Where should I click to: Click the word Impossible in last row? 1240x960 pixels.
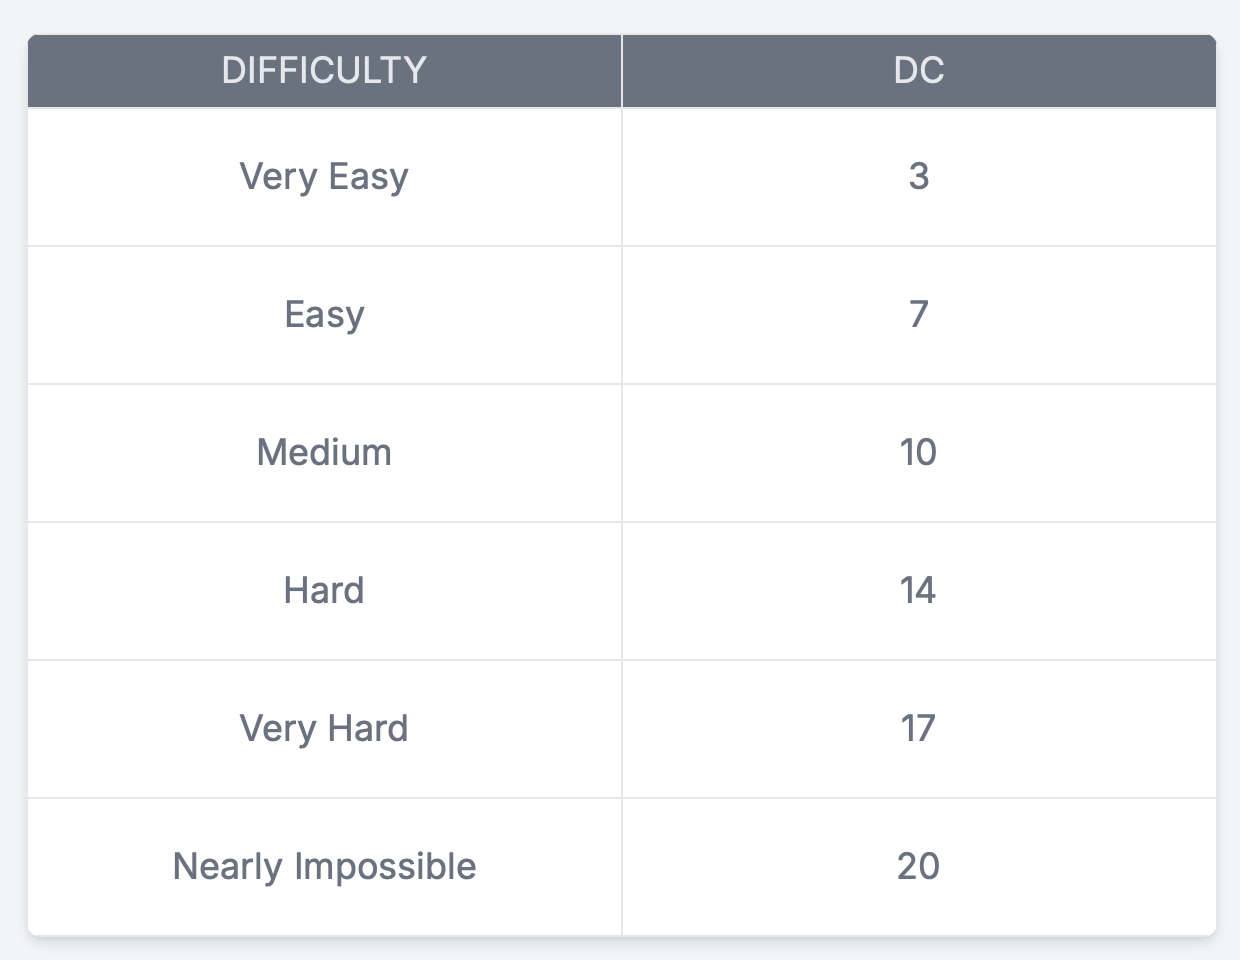[x=385, y=867]
